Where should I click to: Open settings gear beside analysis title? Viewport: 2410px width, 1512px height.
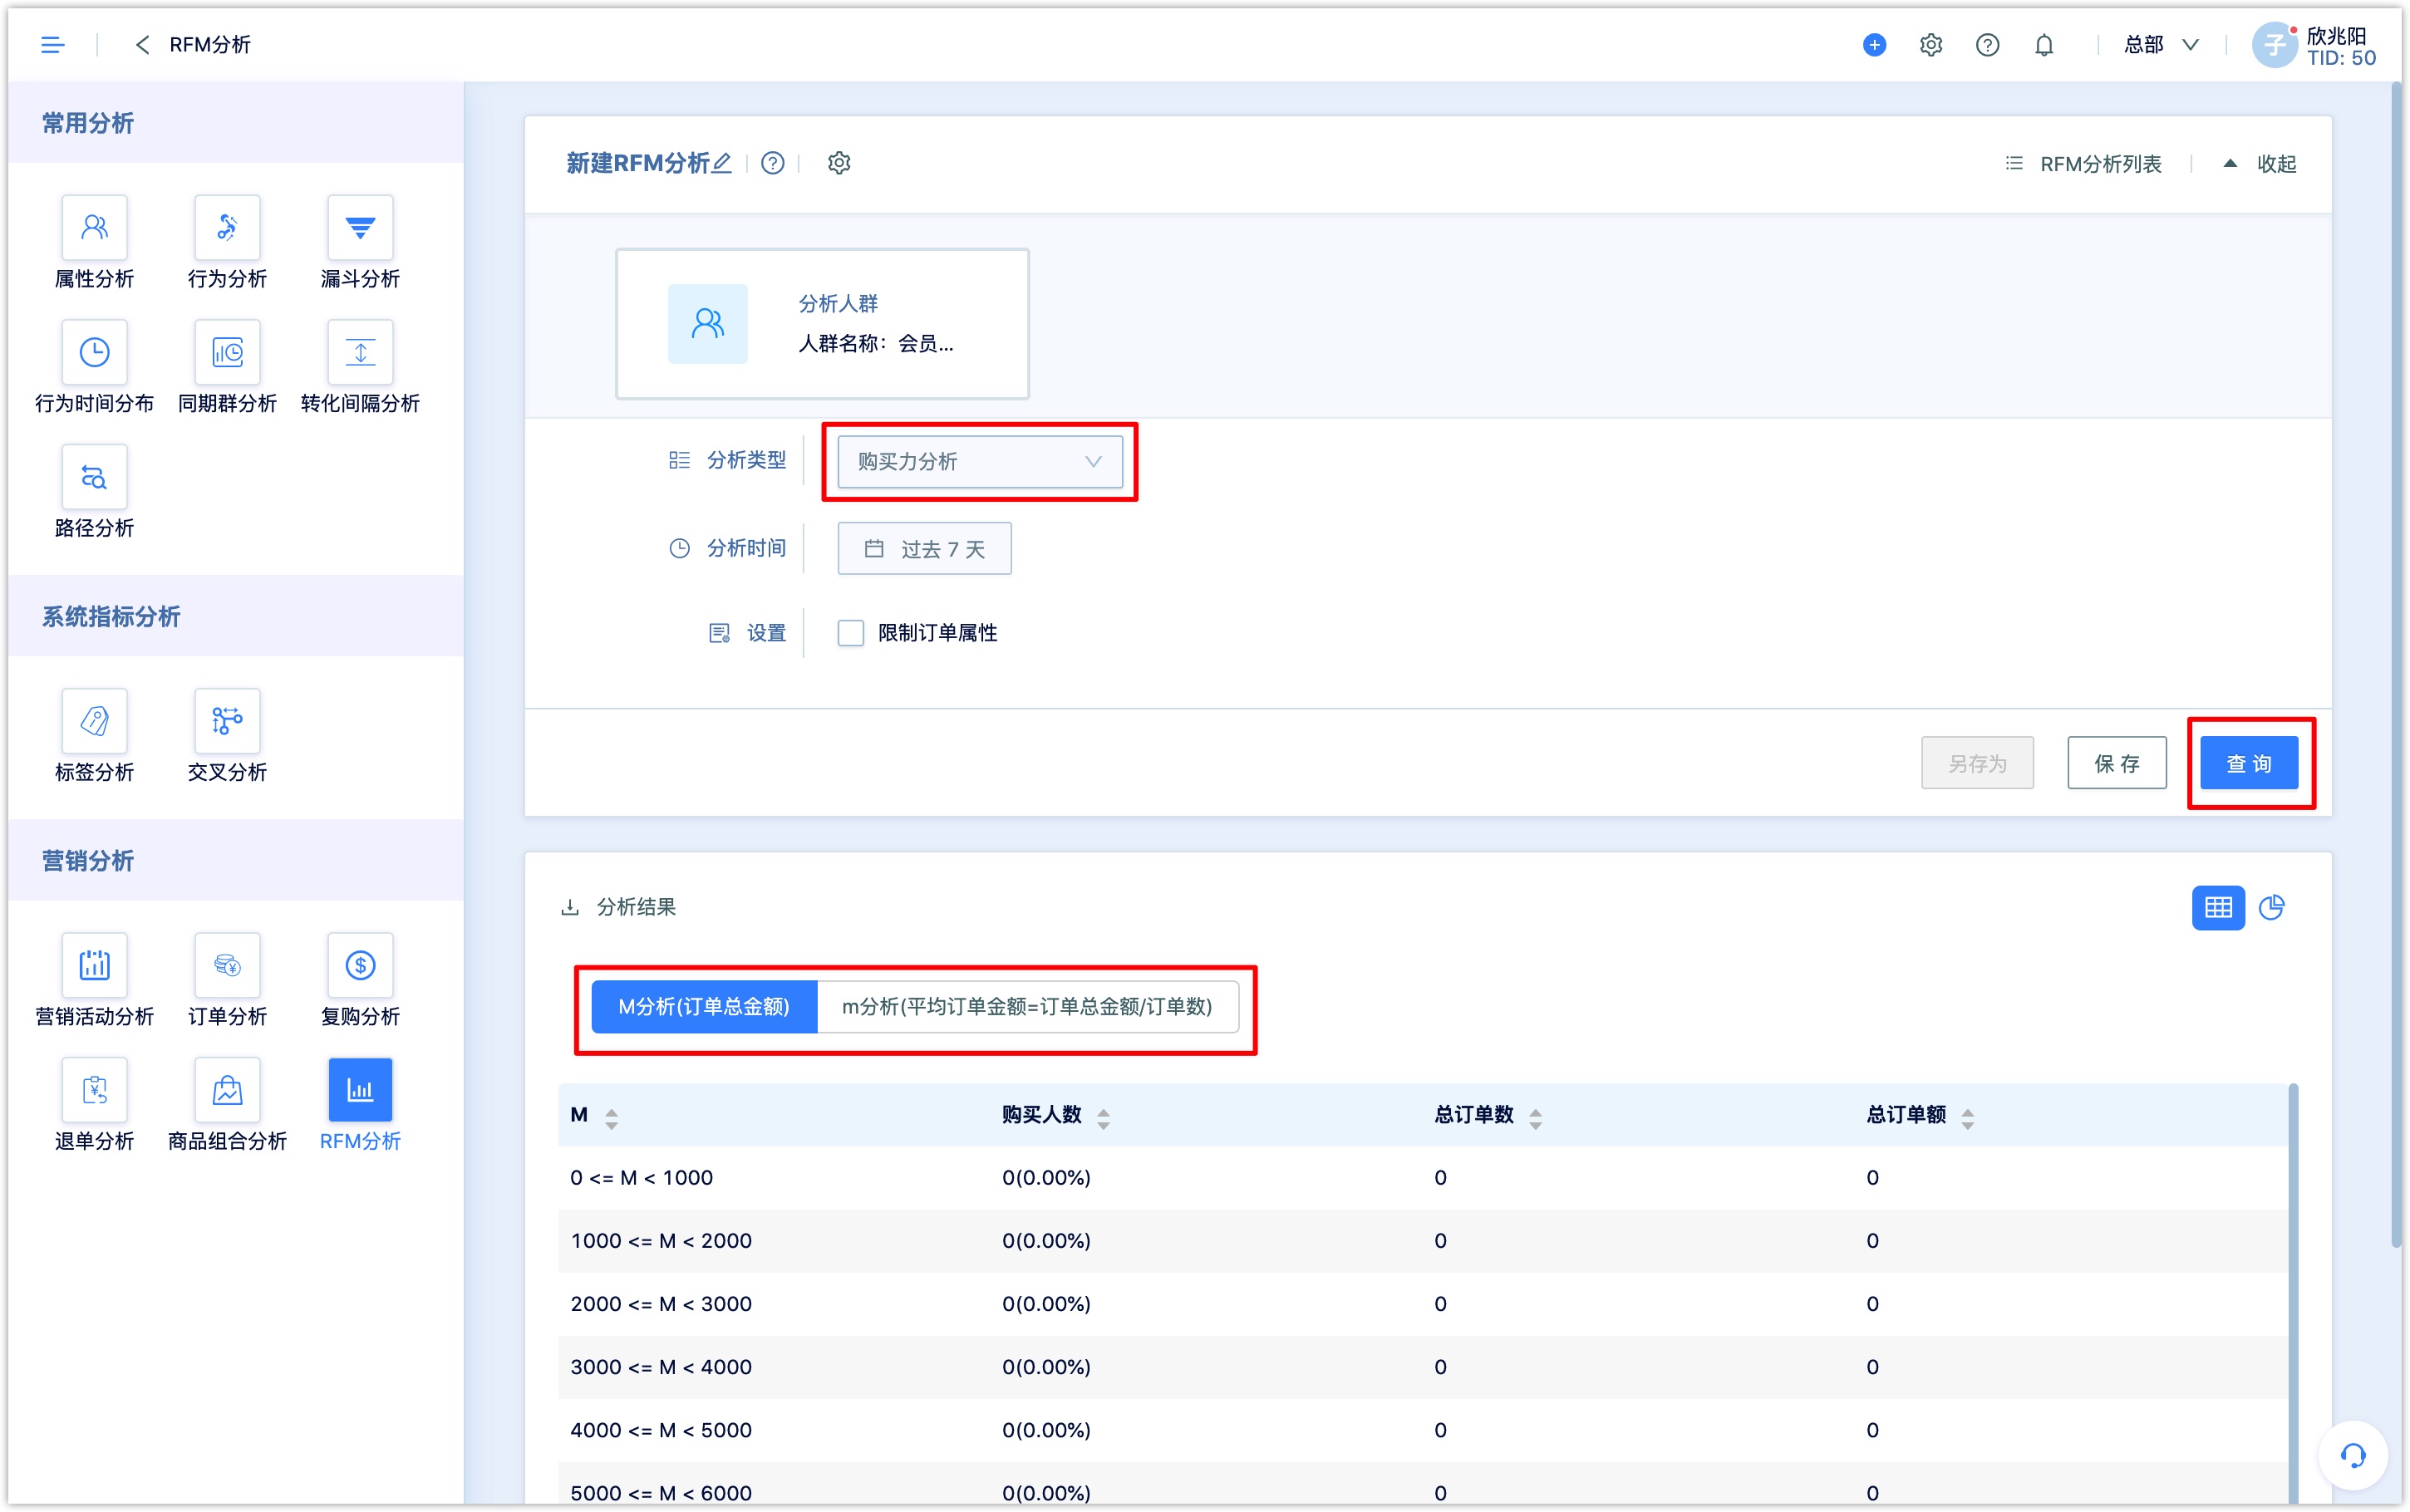point(838,163)
